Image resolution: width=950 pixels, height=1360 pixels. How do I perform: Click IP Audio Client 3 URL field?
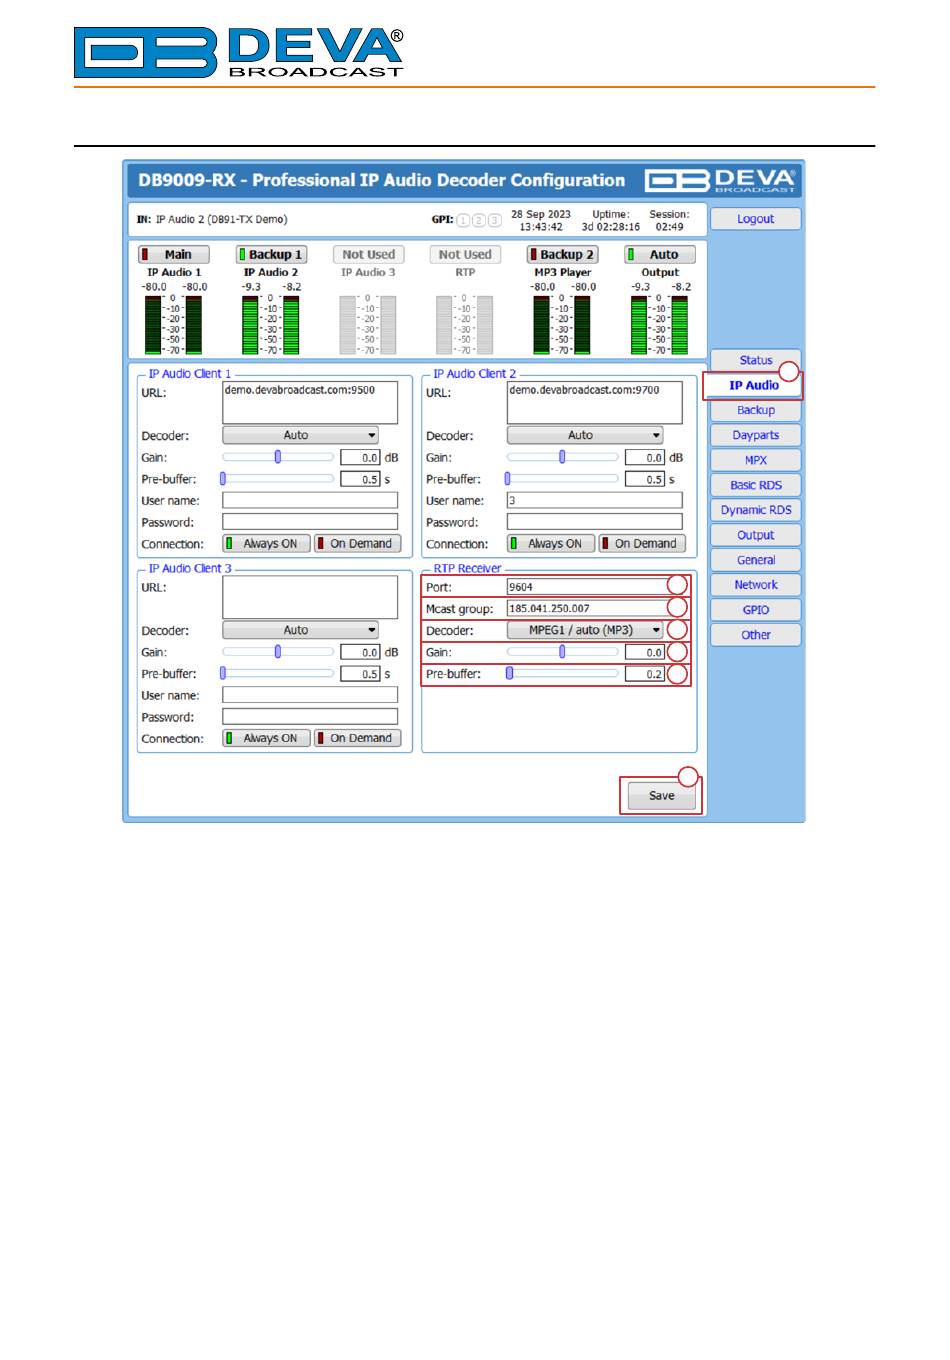pos(310,597)
